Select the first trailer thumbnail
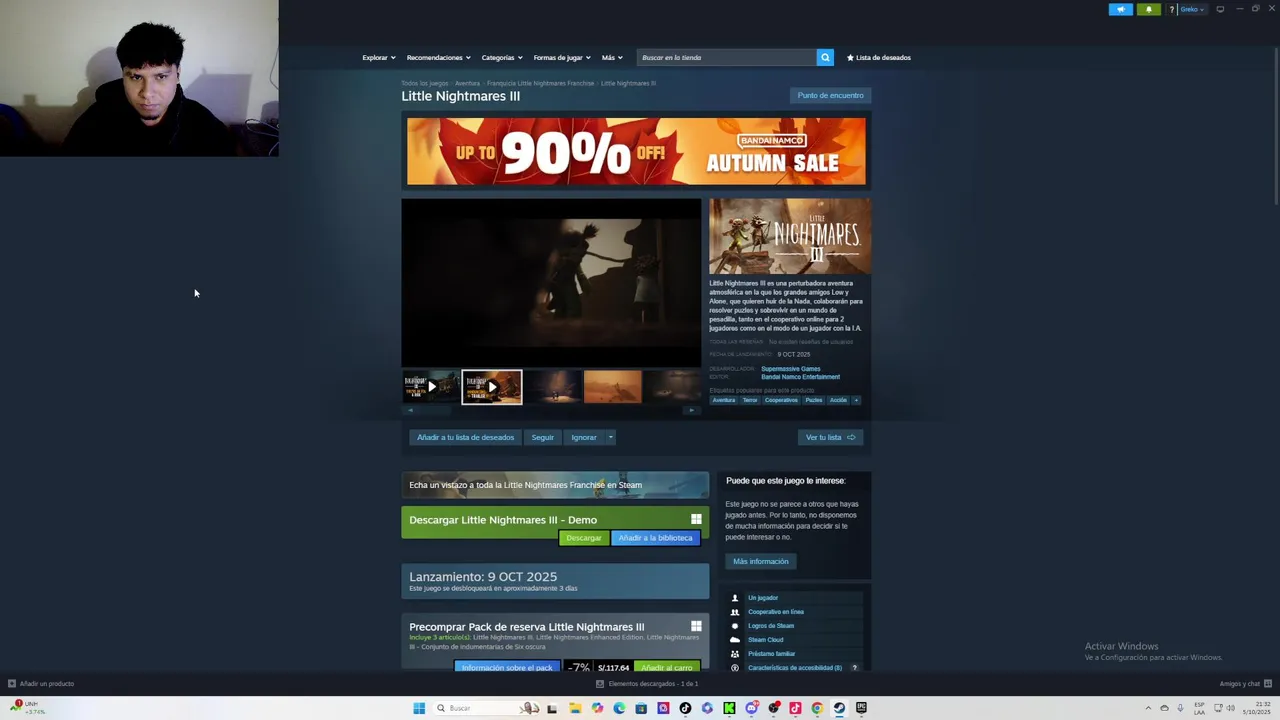Viewport: 1280px width, 720px height. (431, 386)
